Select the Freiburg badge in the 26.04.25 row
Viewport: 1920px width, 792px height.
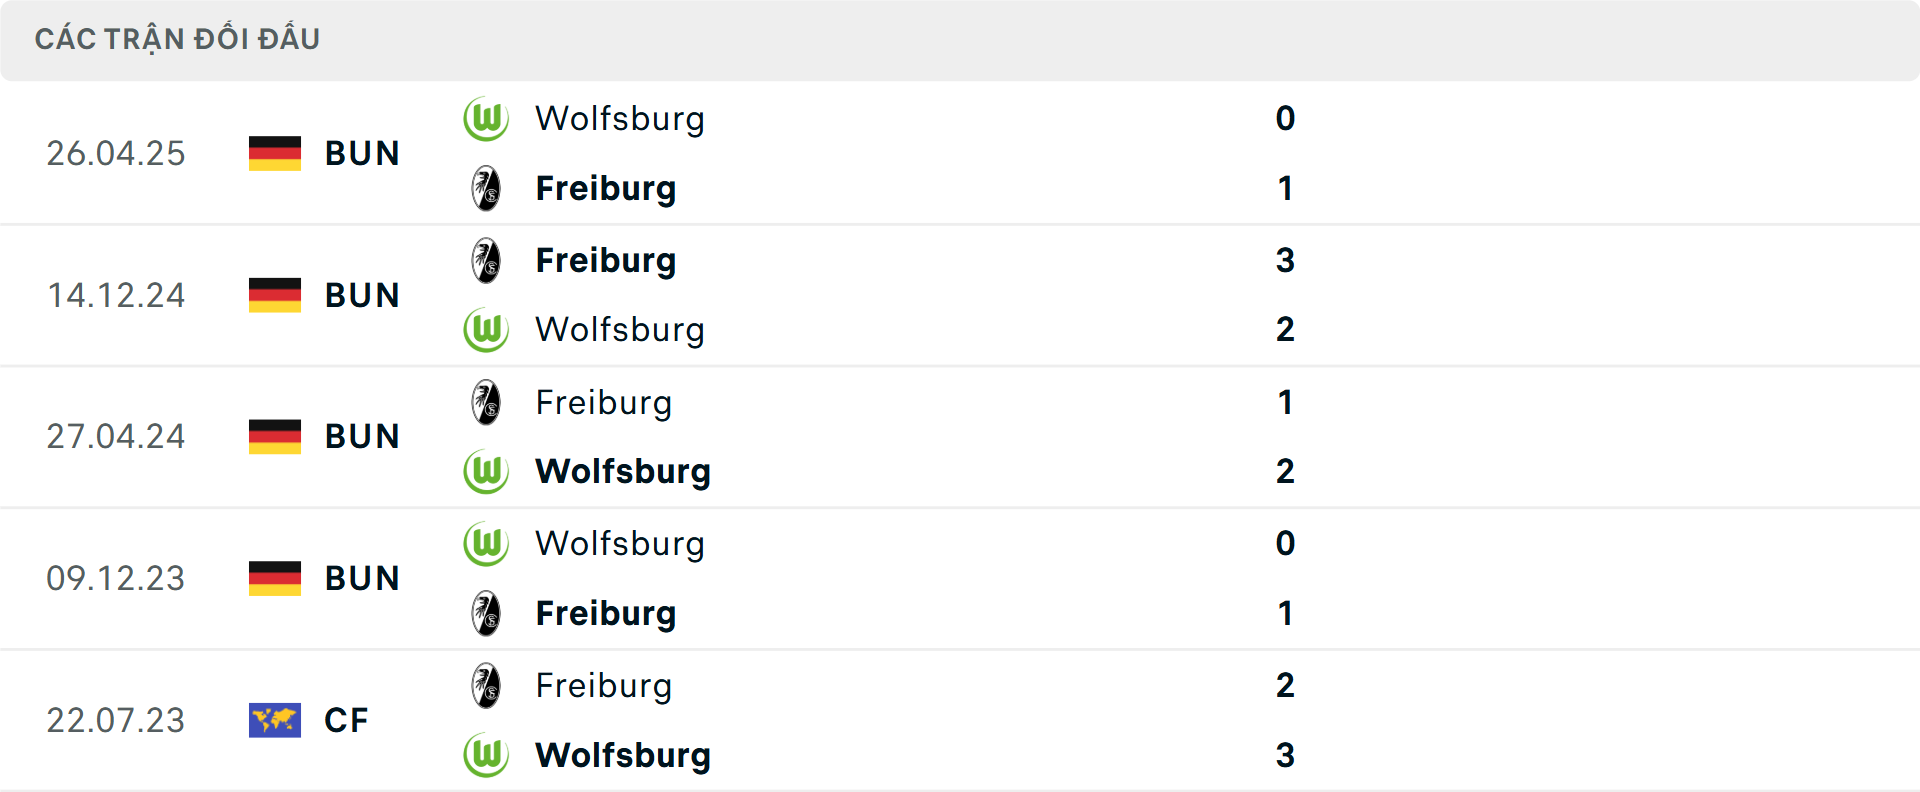click(486, 188)
